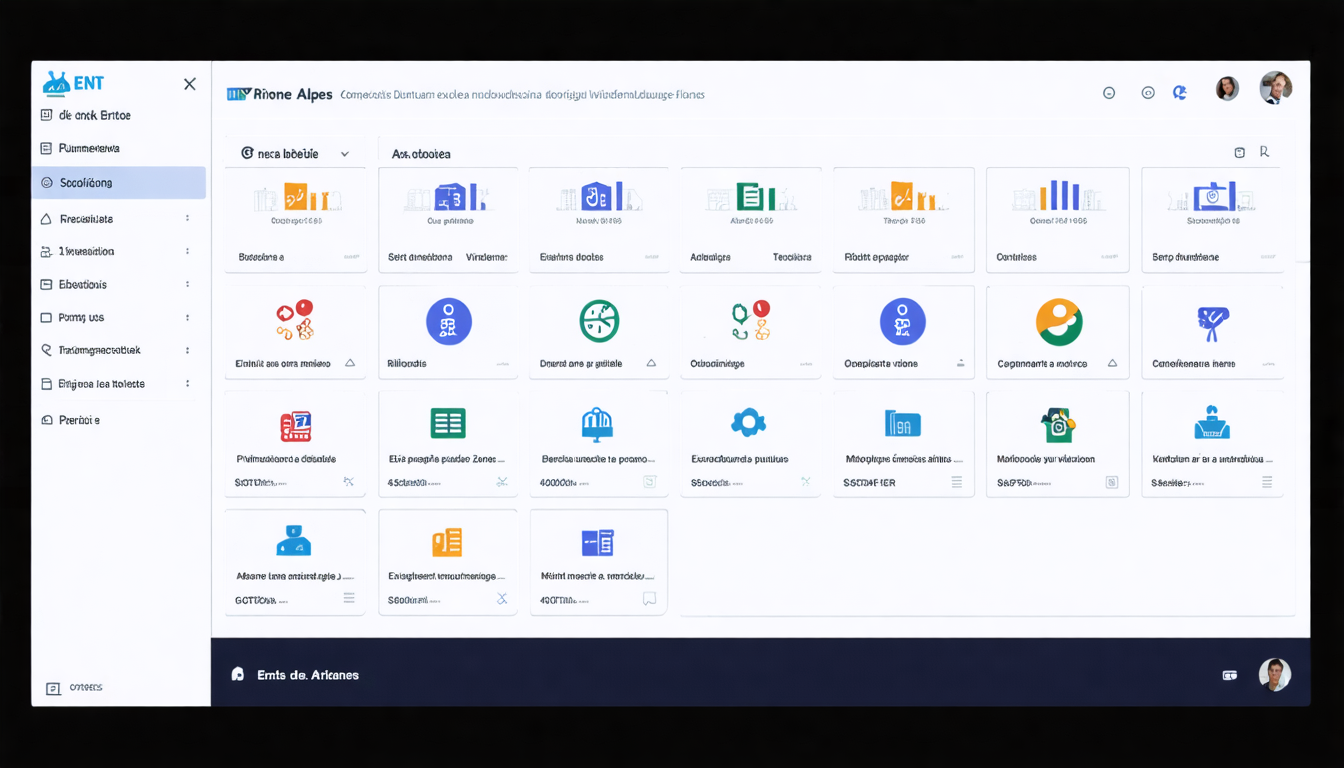
Task: Switch to the 'Ast otootea' tab
Action: tap(421, 154)
